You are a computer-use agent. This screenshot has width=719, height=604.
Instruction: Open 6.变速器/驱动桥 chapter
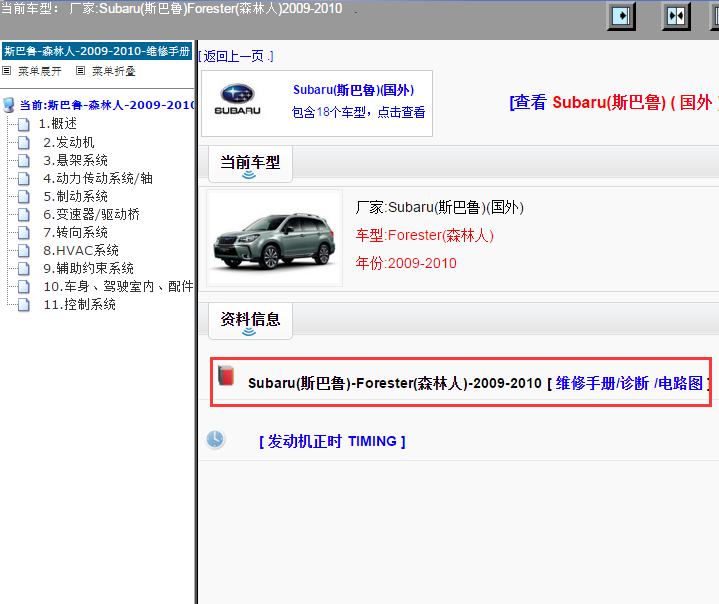coord(91,215)
